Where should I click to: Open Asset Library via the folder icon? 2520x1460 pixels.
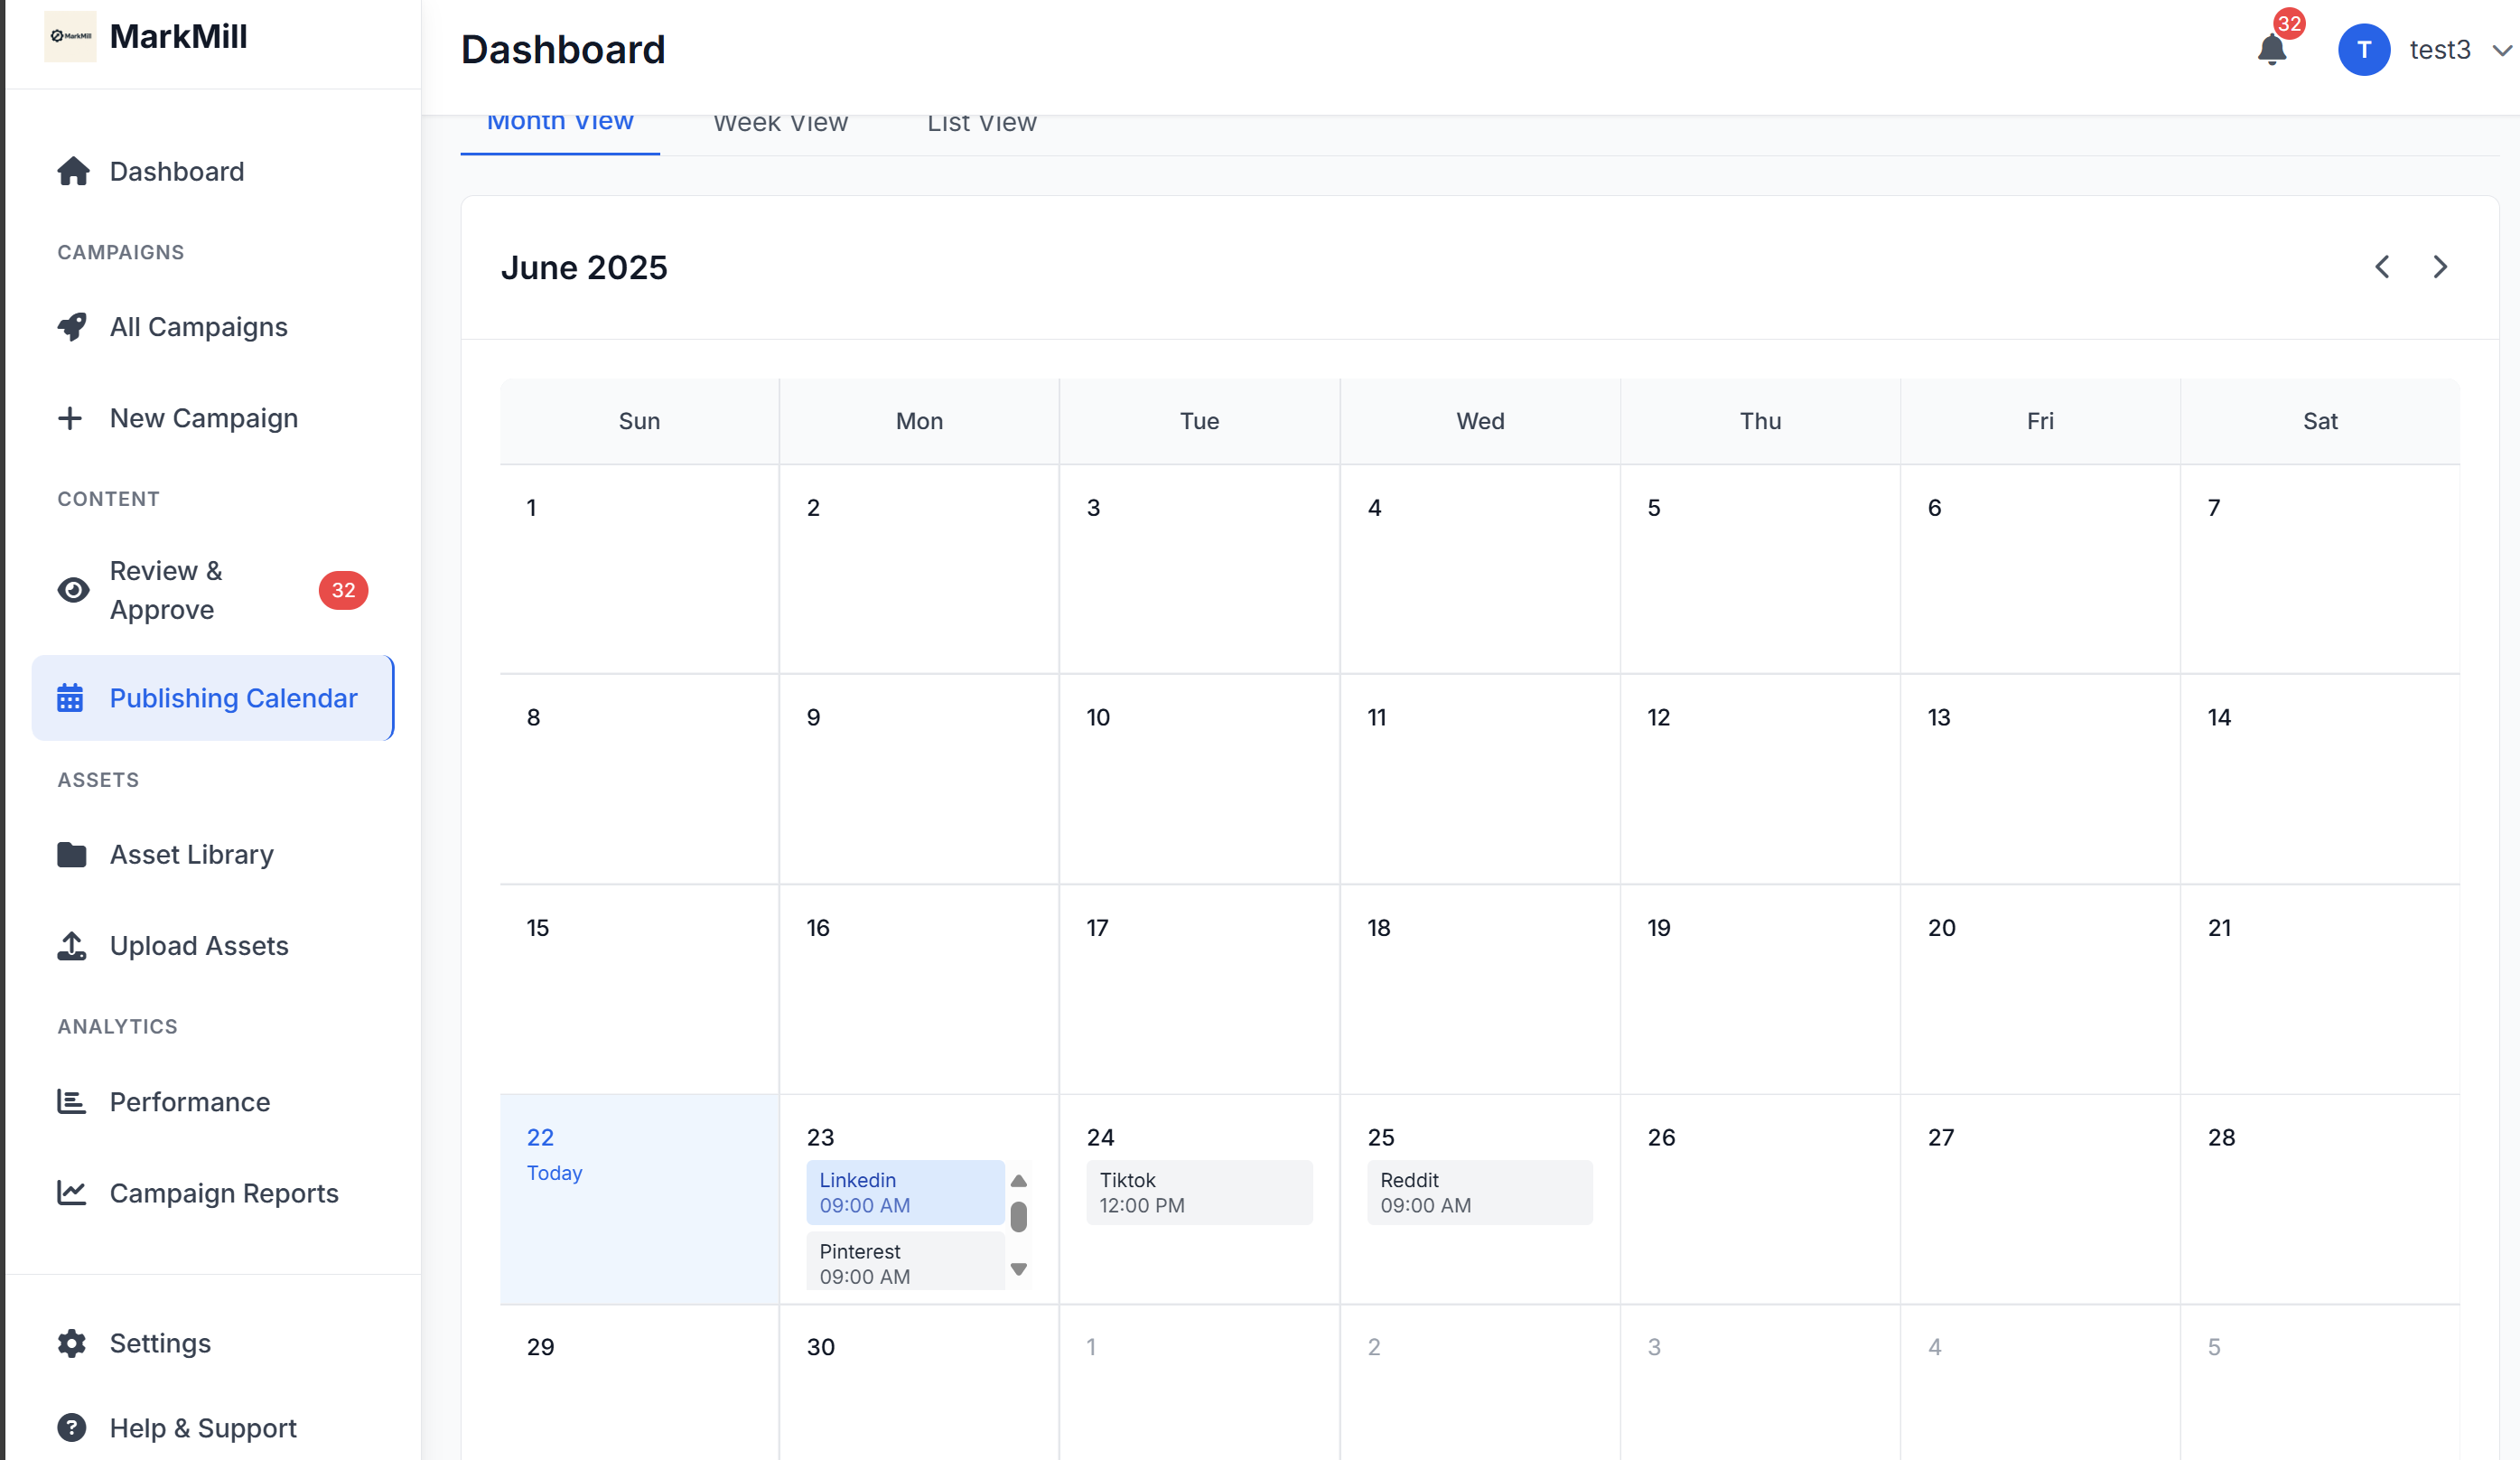[x=72, y=854]
